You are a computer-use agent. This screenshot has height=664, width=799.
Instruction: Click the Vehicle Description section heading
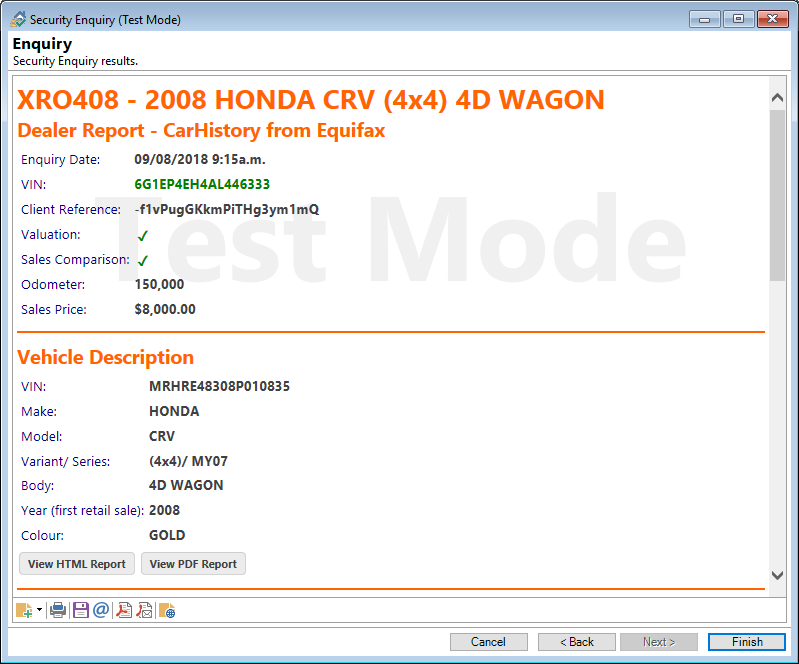click(x=105, y=357)
